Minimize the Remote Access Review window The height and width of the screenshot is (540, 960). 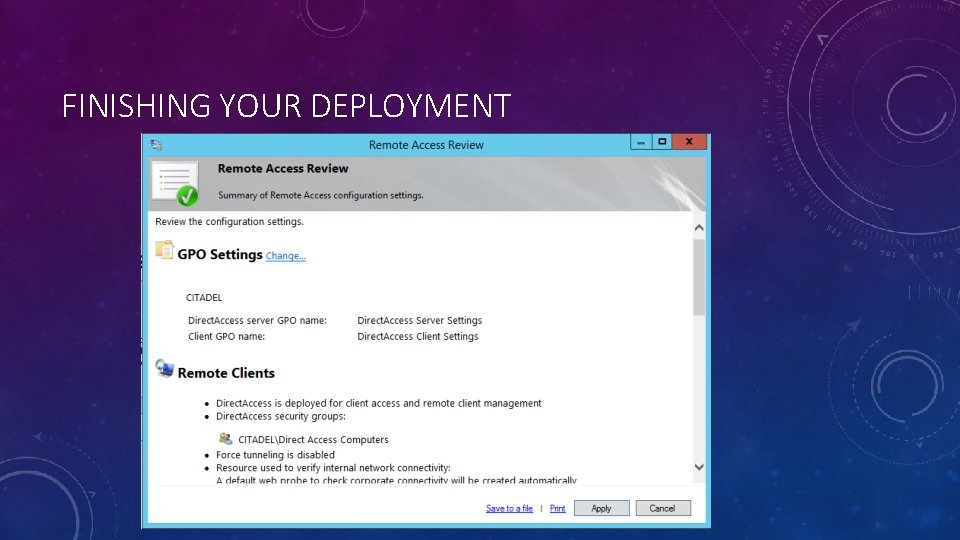pos(640,142)
